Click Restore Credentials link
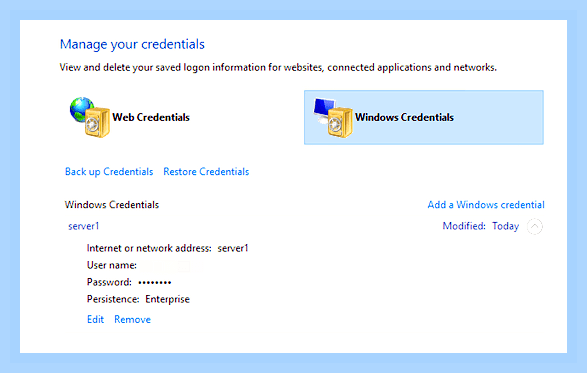587x373 pixels. point(206,172)
